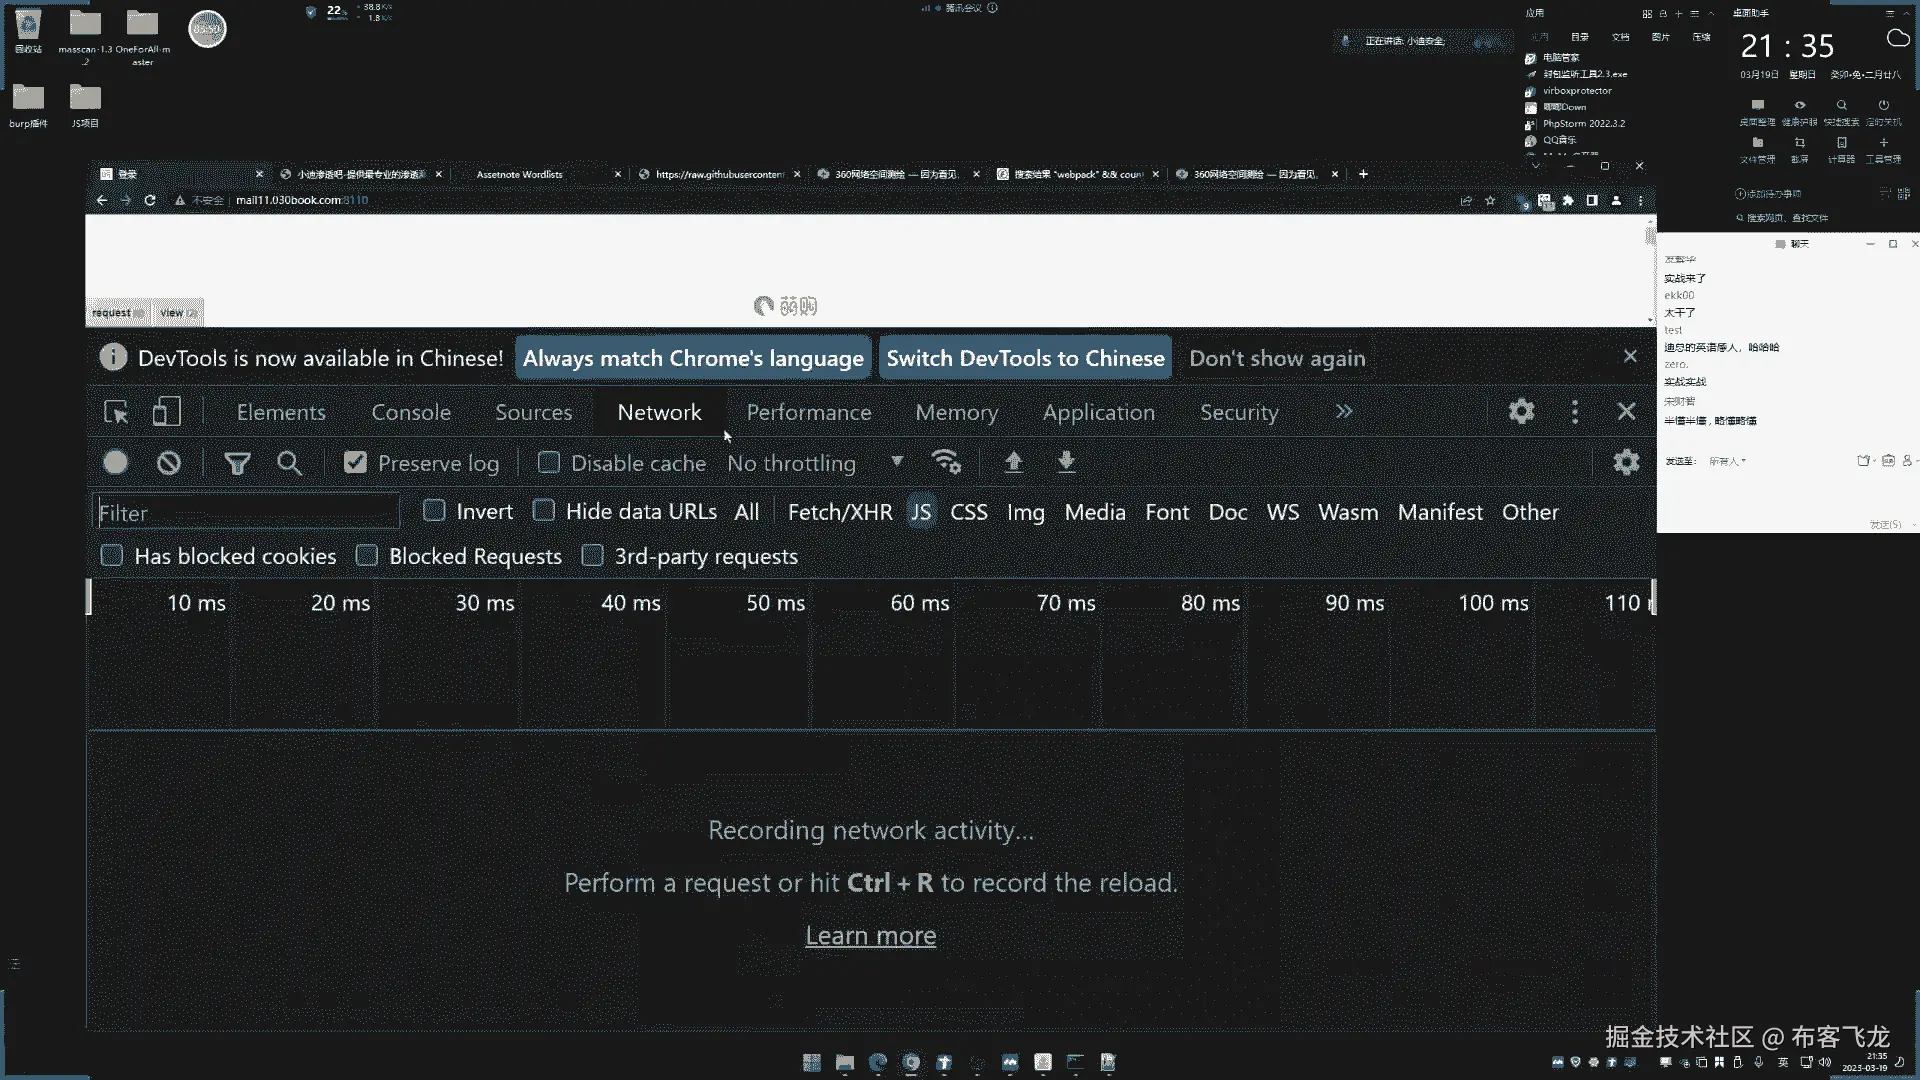Select the Fetch/XHR filter type
Viewport: 1920px width, 1080px height.
point(839,512)
